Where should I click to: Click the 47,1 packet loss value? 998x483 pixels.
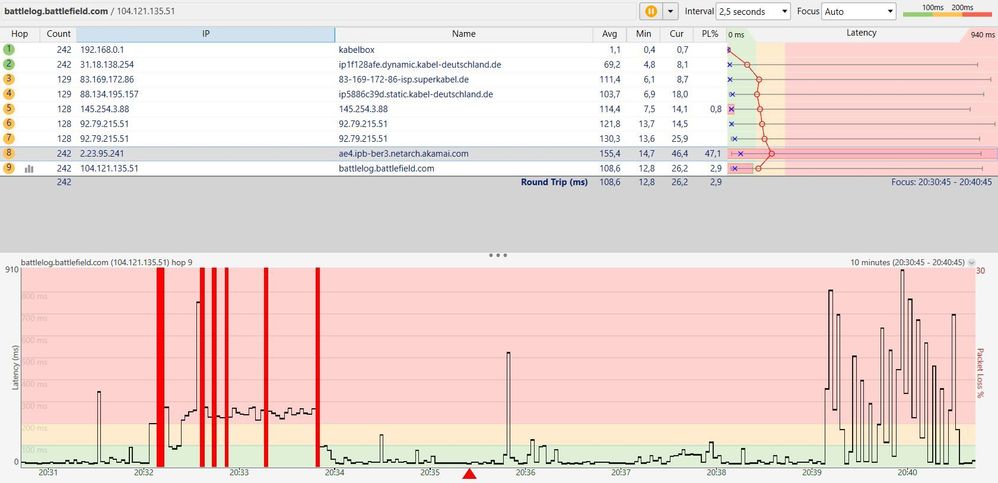713,153
